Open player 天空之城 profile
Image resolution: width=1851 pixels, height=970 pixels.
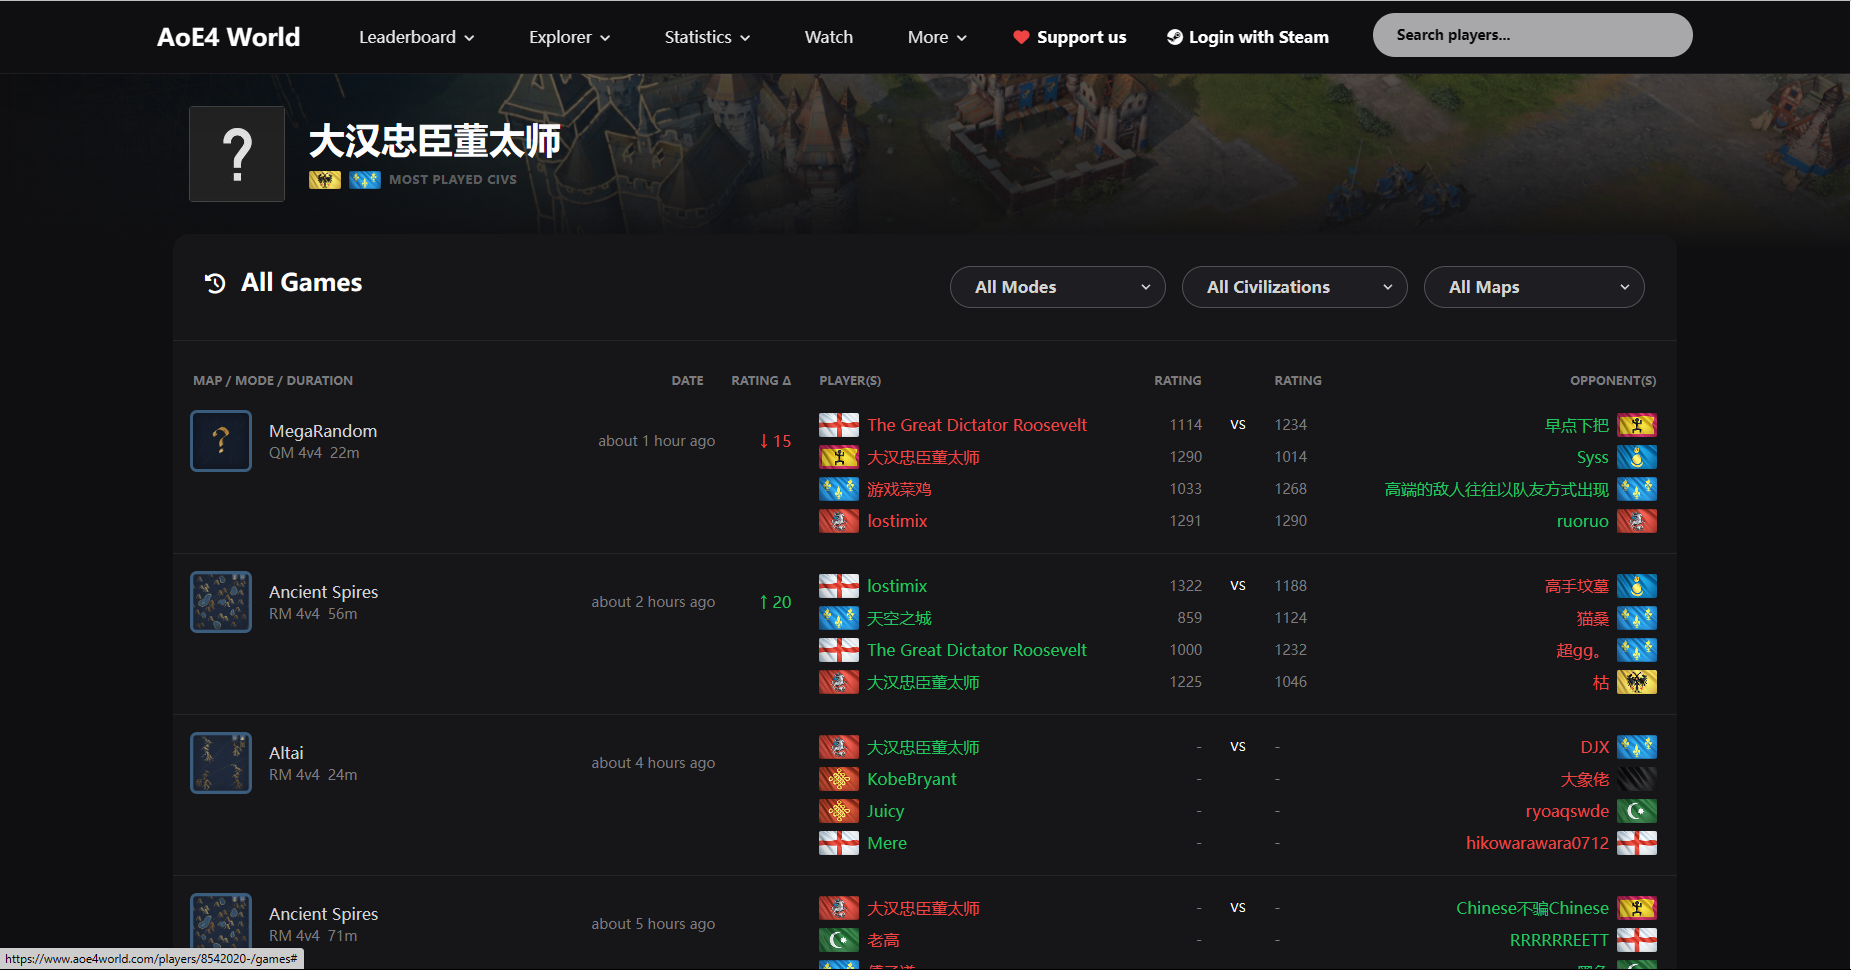(x=899, y=618)
